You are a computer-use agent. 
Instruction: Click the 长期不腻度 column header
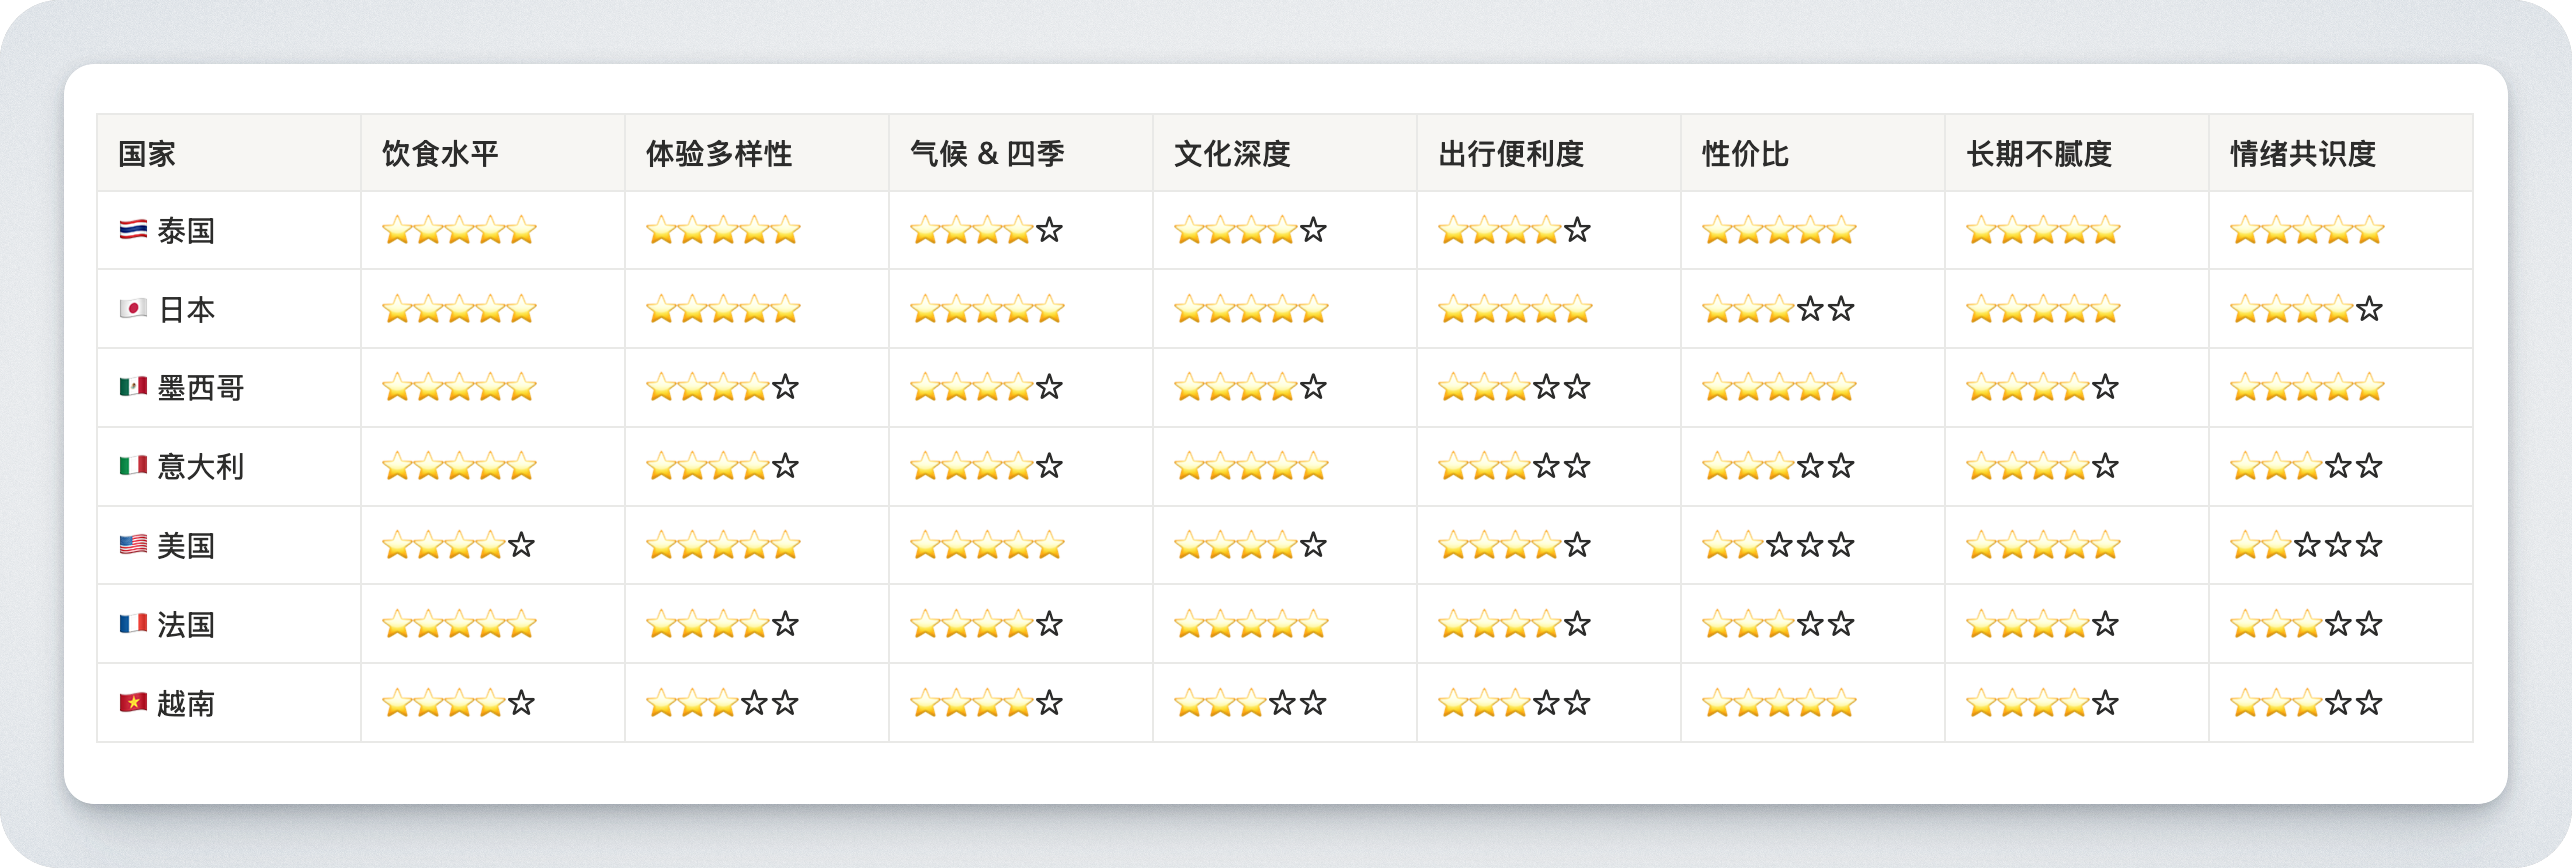click(2039, 154)
